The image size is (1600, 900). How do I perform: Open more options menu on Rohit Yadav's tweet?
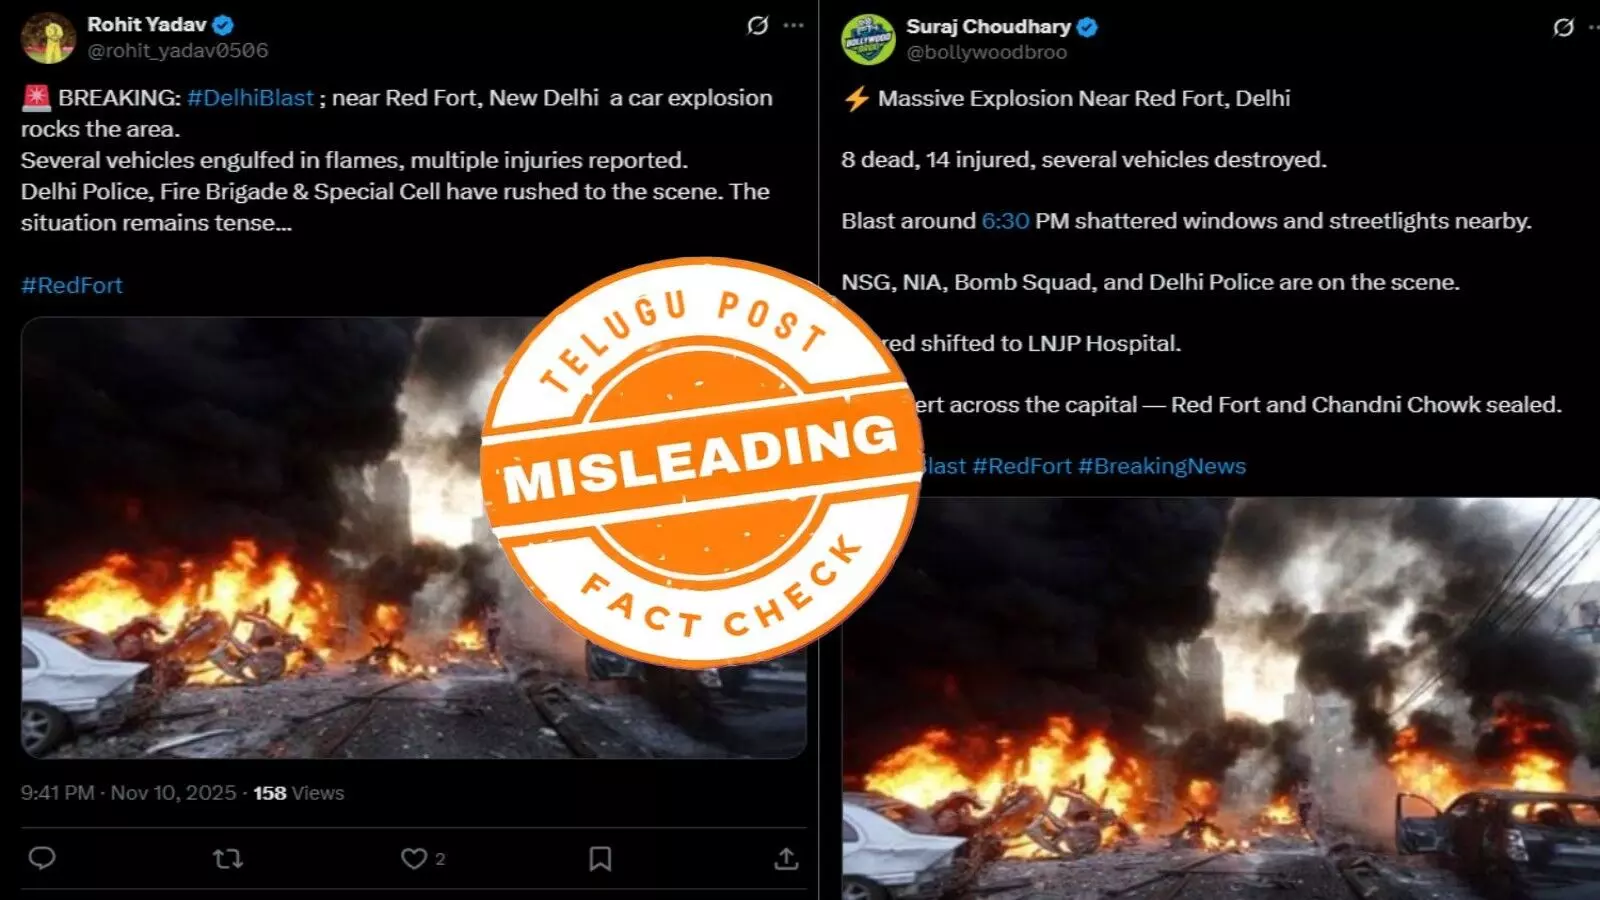[x=794, y=26]
